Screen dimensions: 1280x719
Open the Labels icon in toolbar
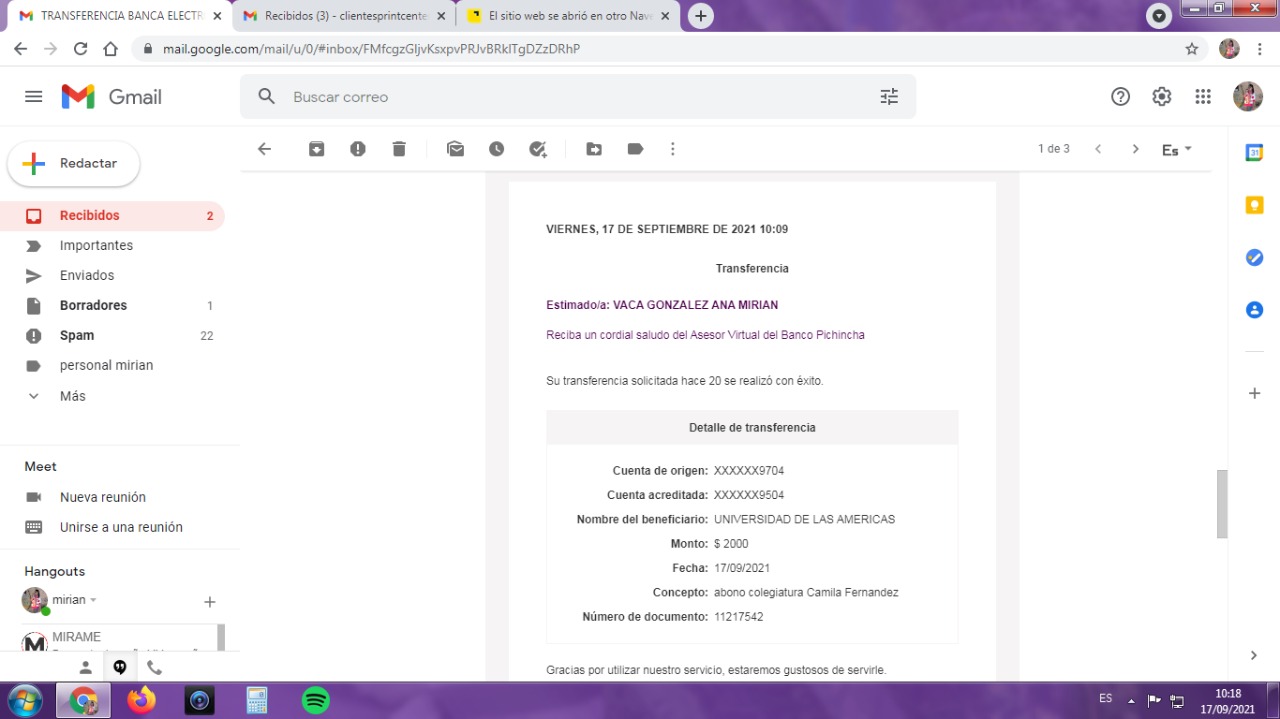pos(635,149)
